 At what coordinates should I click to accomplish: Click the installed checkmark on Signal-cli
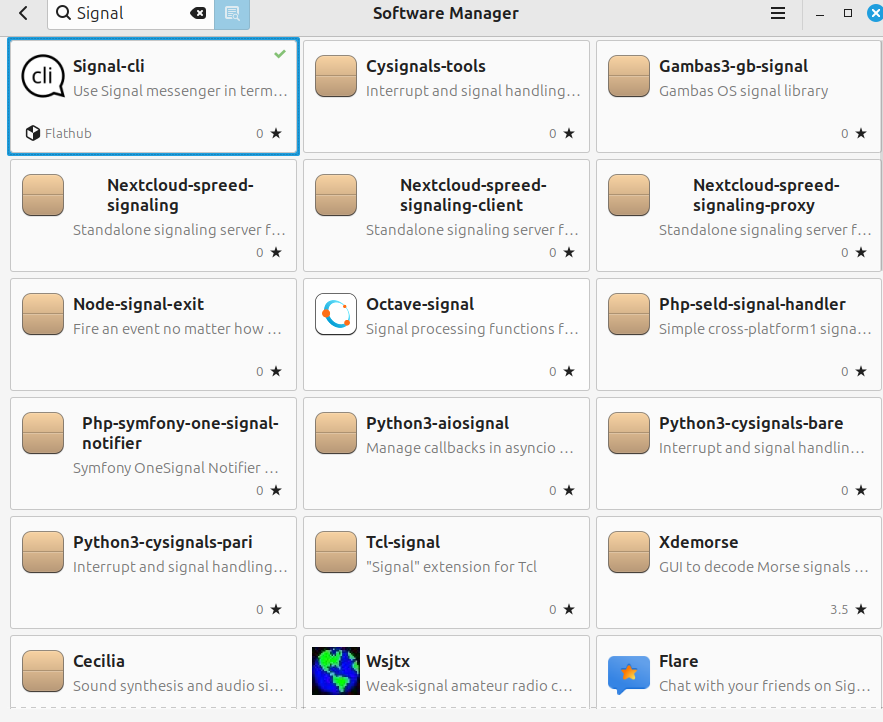pos(280,54)
